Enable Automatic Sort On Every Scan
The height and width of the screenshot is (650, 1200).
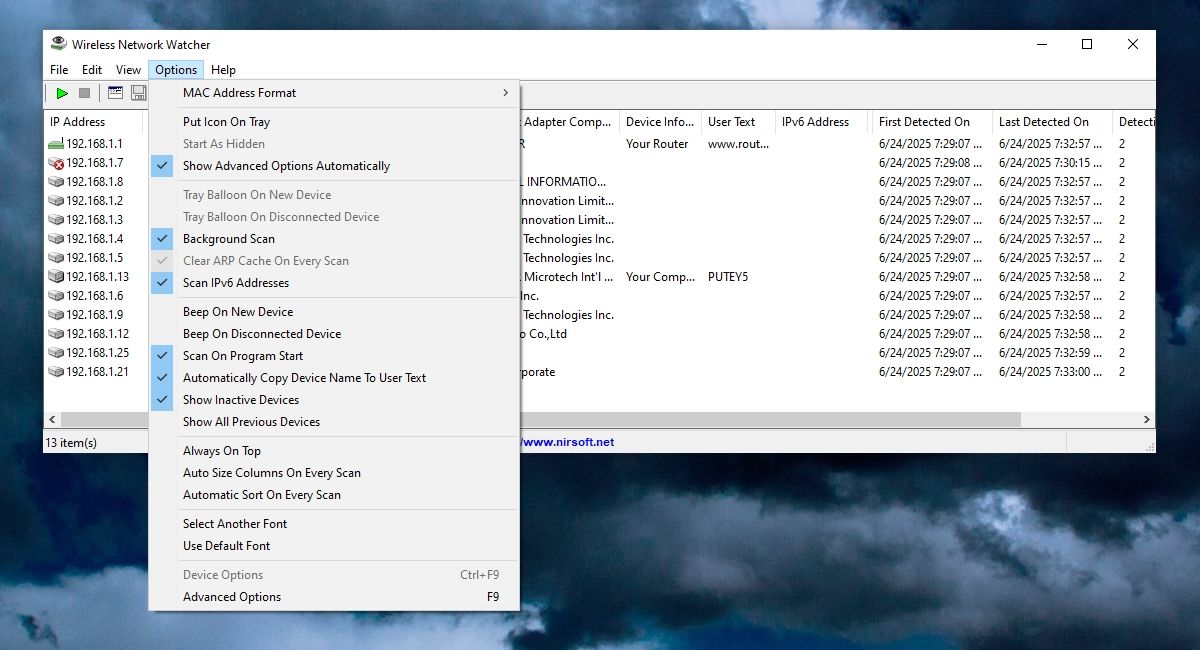click(334, 495)
